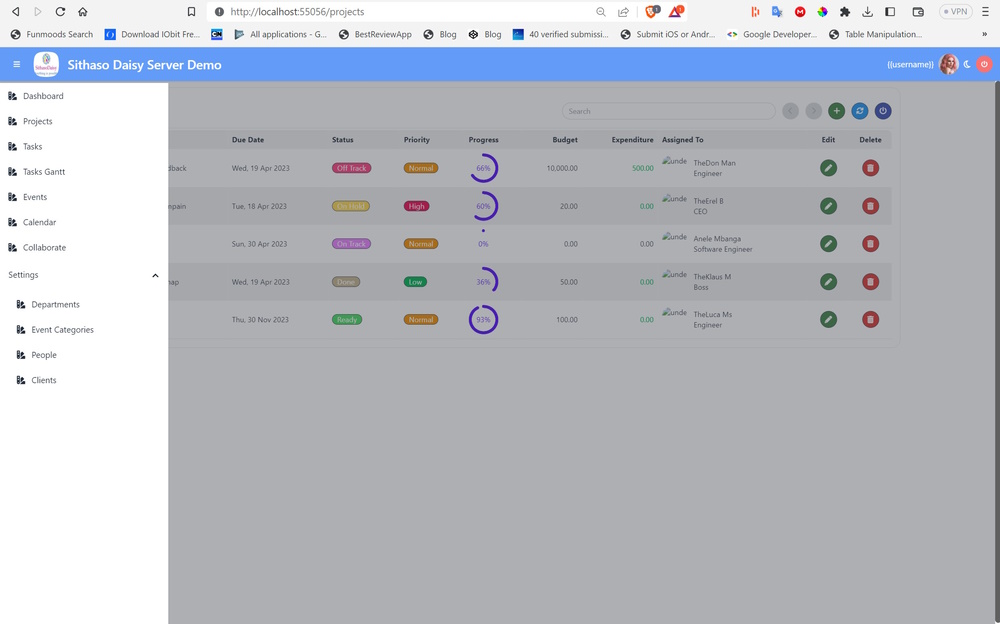Click the Off Track status badge
The width and height of the screenshot is (1000, 624).
click(x=351, y=168)
